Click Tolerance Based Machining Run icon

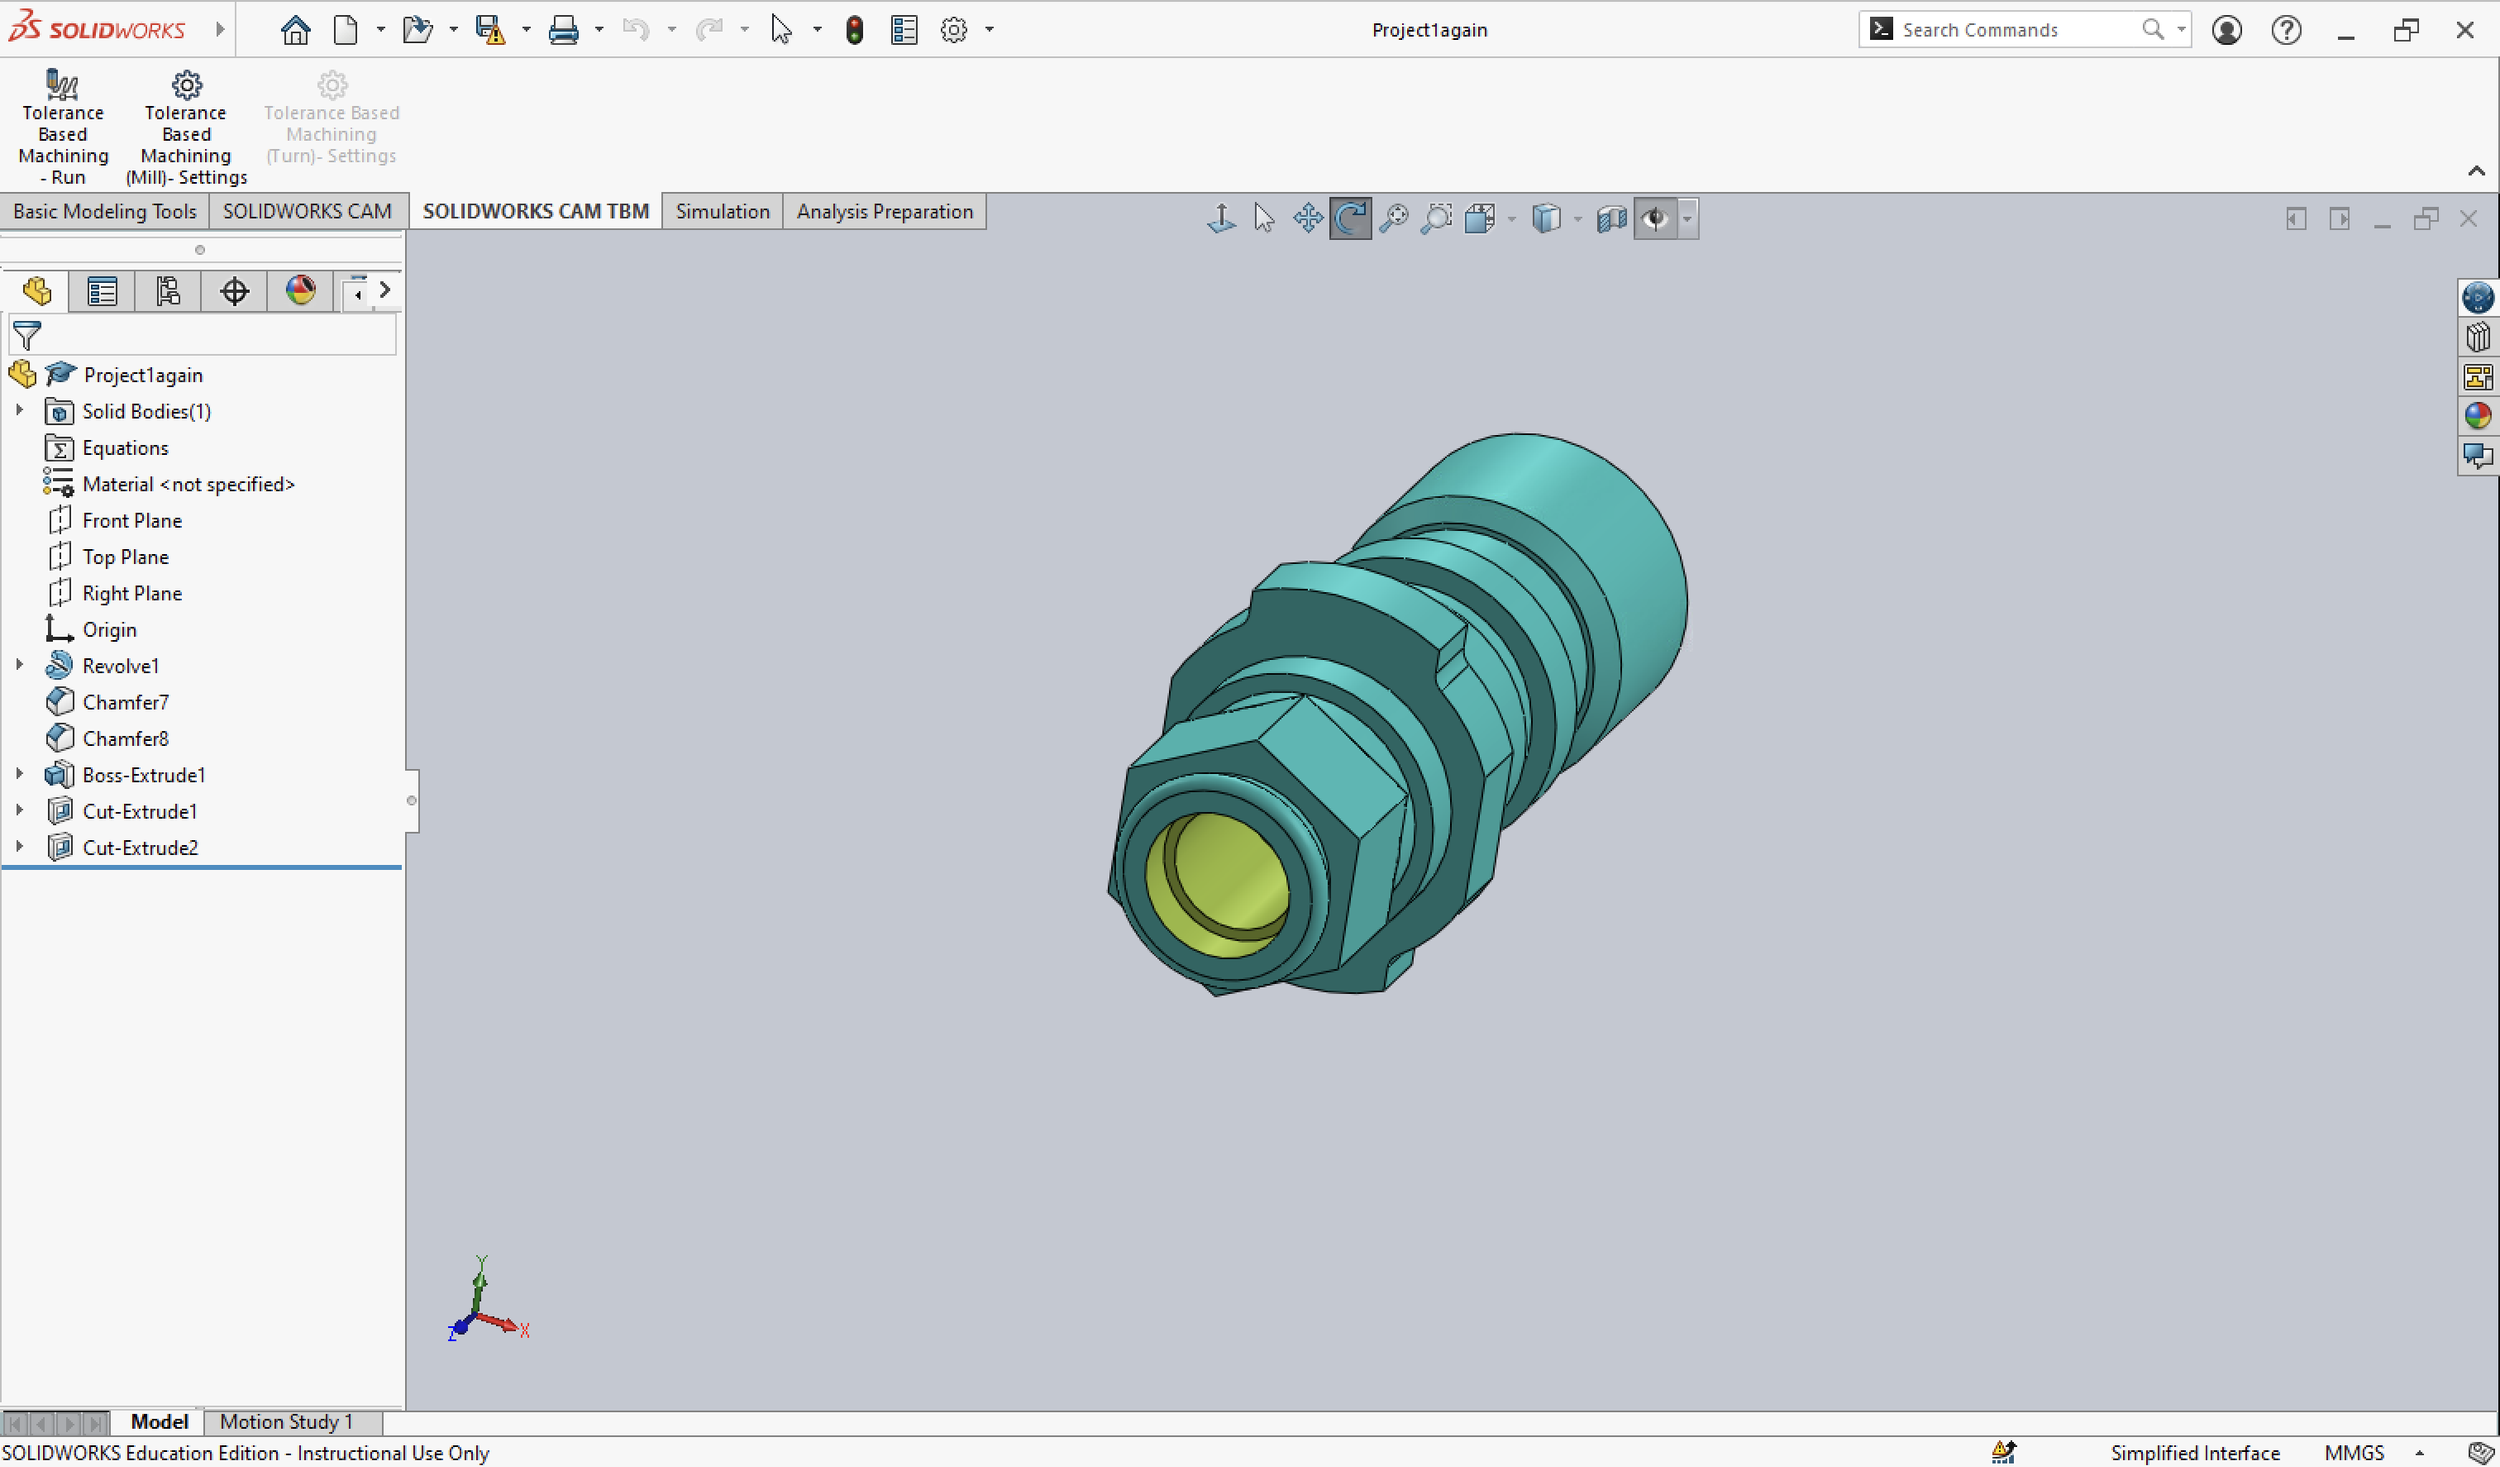[62, 85]
